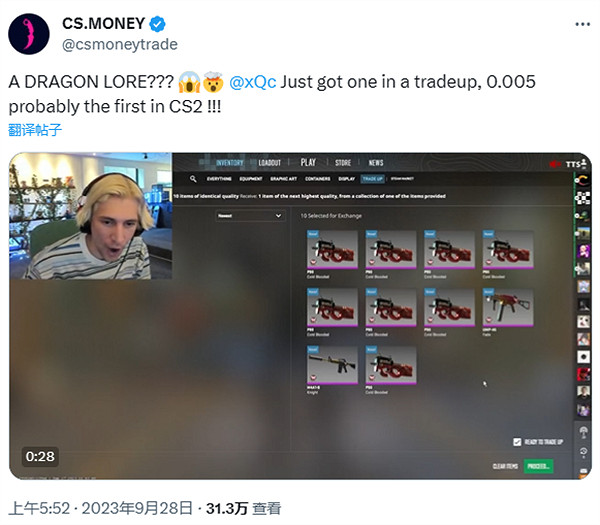Click the search magnifier in inventory bar
The width and height of the screenshot is (600, 525).
coord(193,179)
